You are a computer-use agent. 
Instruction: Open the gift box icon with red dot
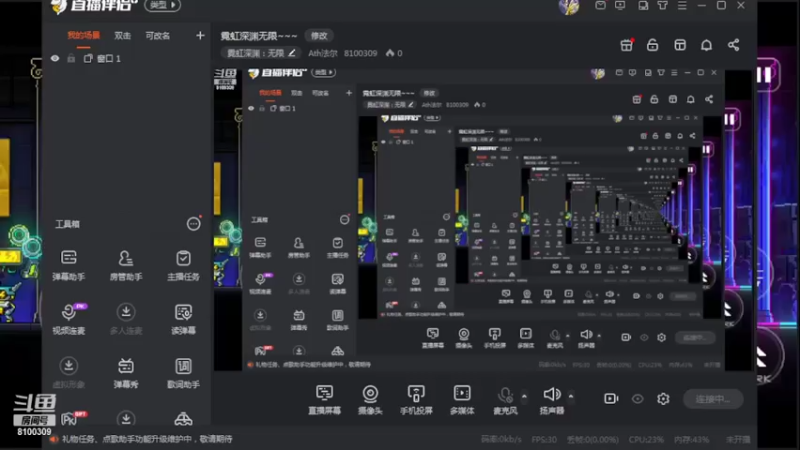pos(627,45)
